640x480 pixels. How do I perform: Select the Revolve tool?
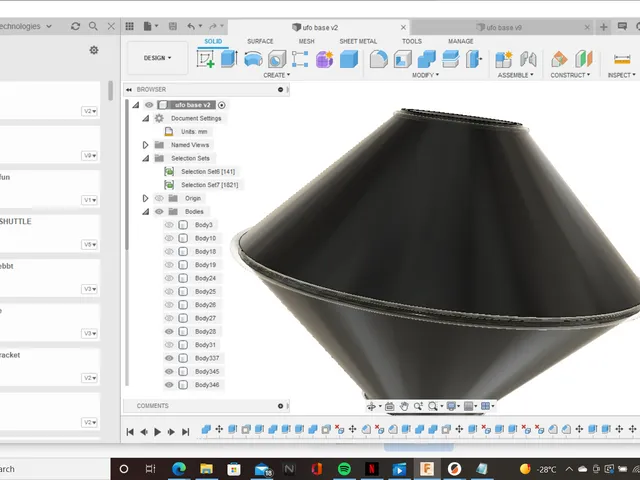coord(253,59)
